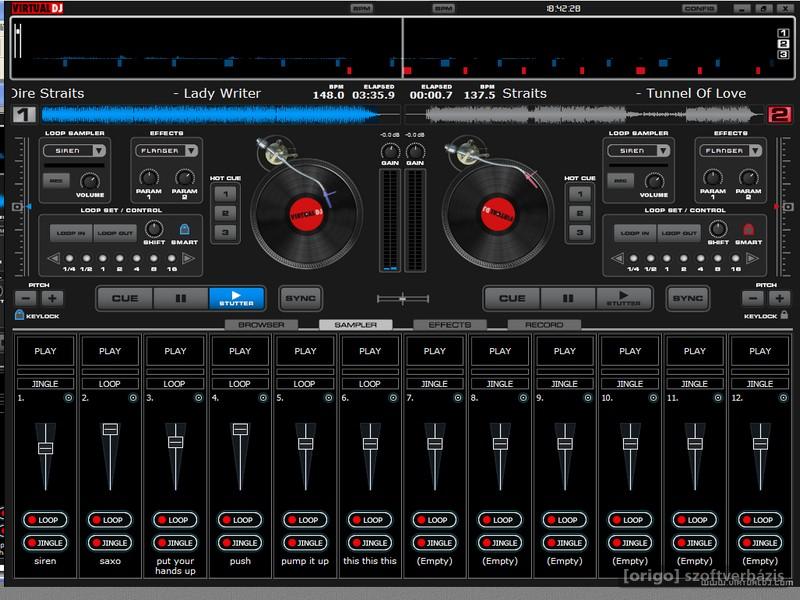The height and width of the screenshot is (600, 800).
Task: Sync the left deck with SYNC
Action: [x=301, y=298]
